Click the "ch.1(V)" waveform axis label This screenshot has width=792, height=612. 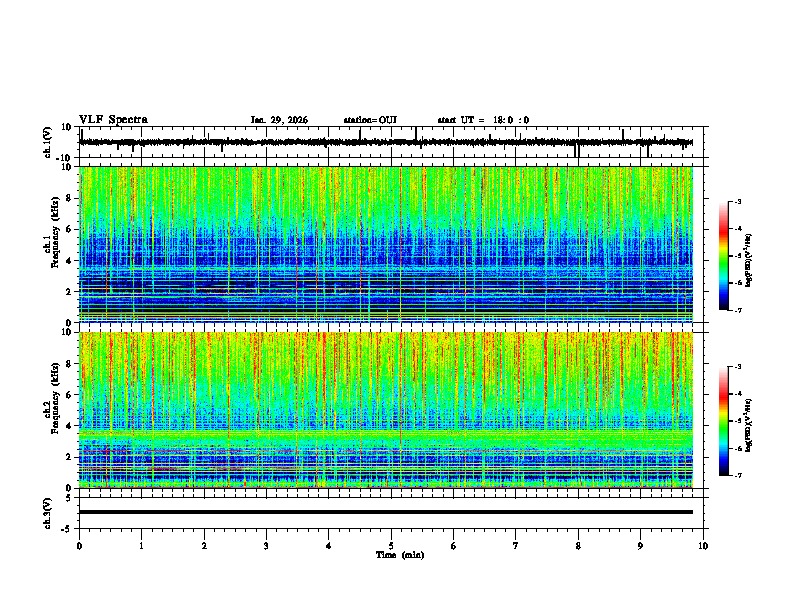click(x=48, y=142)
